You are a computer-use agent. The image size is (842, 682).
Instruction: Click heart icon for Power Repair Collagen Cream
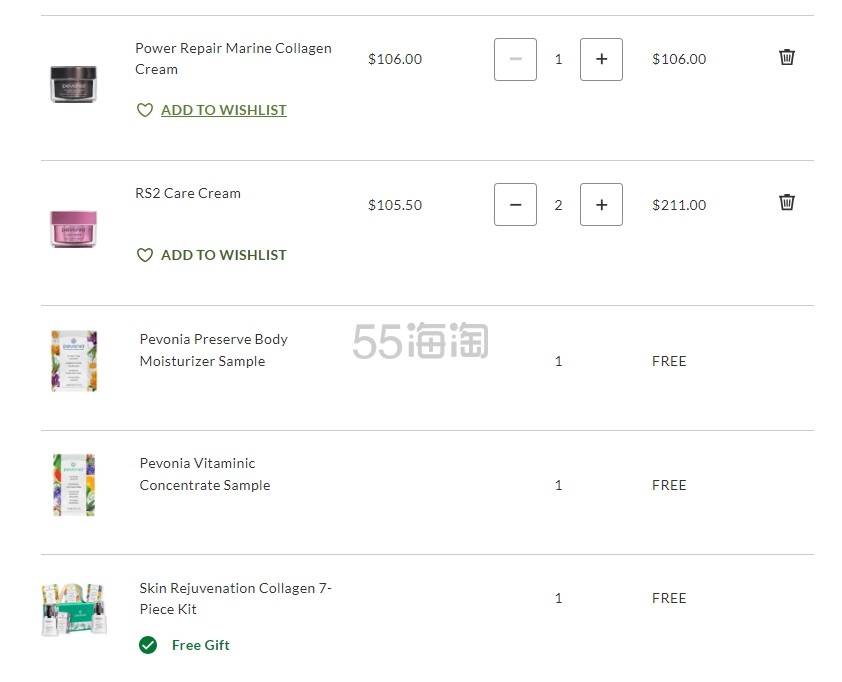point(145,110)
